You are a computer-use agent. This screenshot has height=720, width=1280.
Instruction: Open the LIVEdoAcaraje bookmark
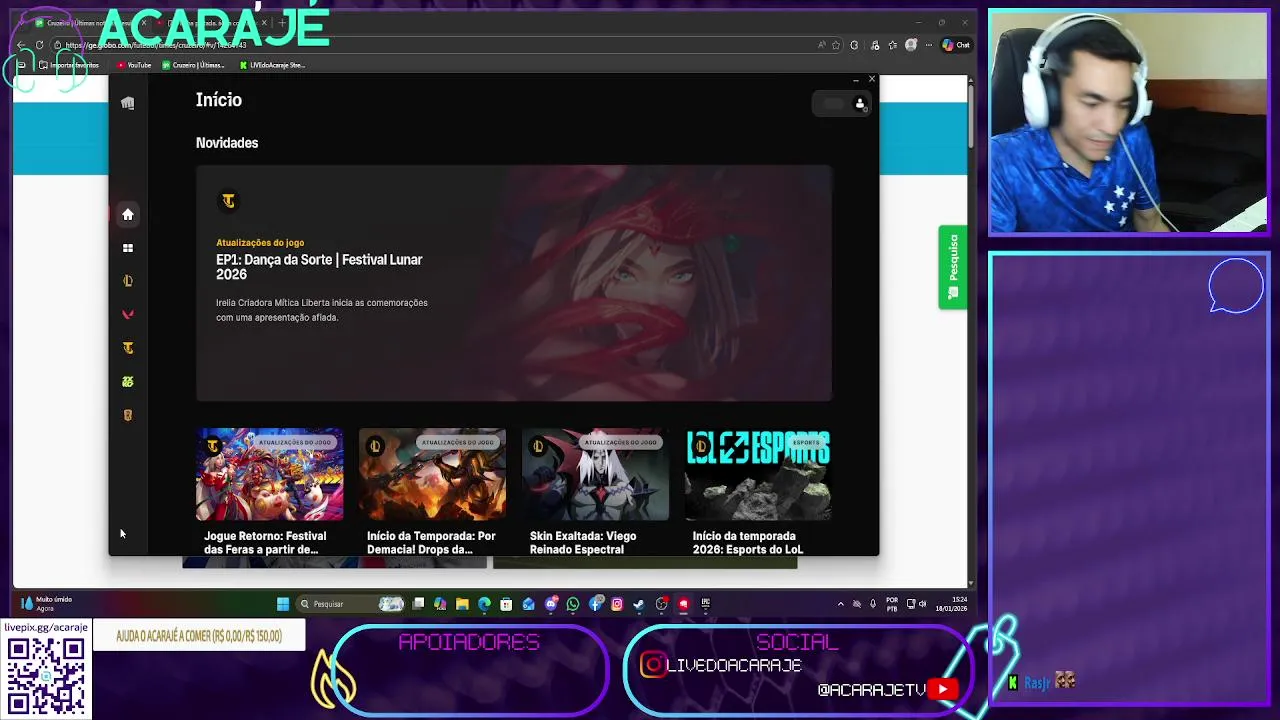(x=273, y=65)
